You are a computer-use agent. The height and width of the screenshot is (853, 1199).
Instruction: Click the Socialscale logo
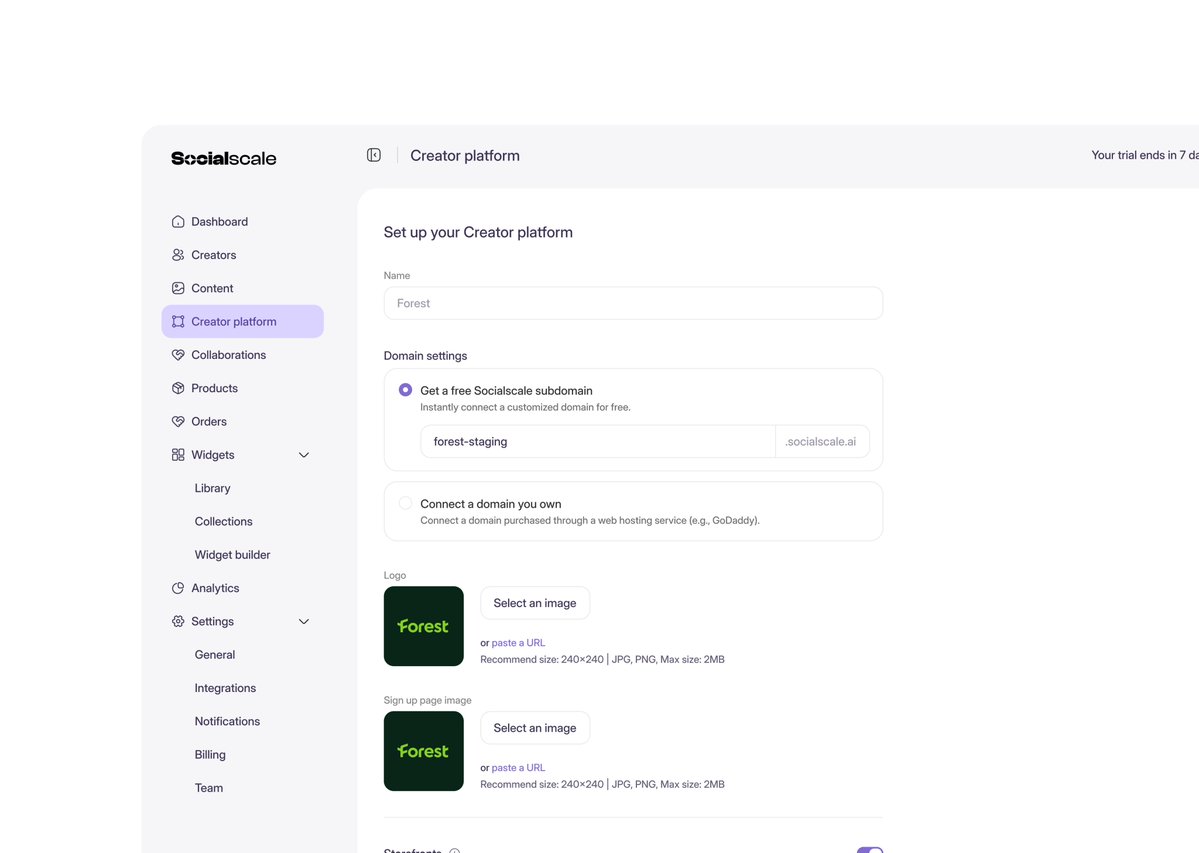coord(223,158)
